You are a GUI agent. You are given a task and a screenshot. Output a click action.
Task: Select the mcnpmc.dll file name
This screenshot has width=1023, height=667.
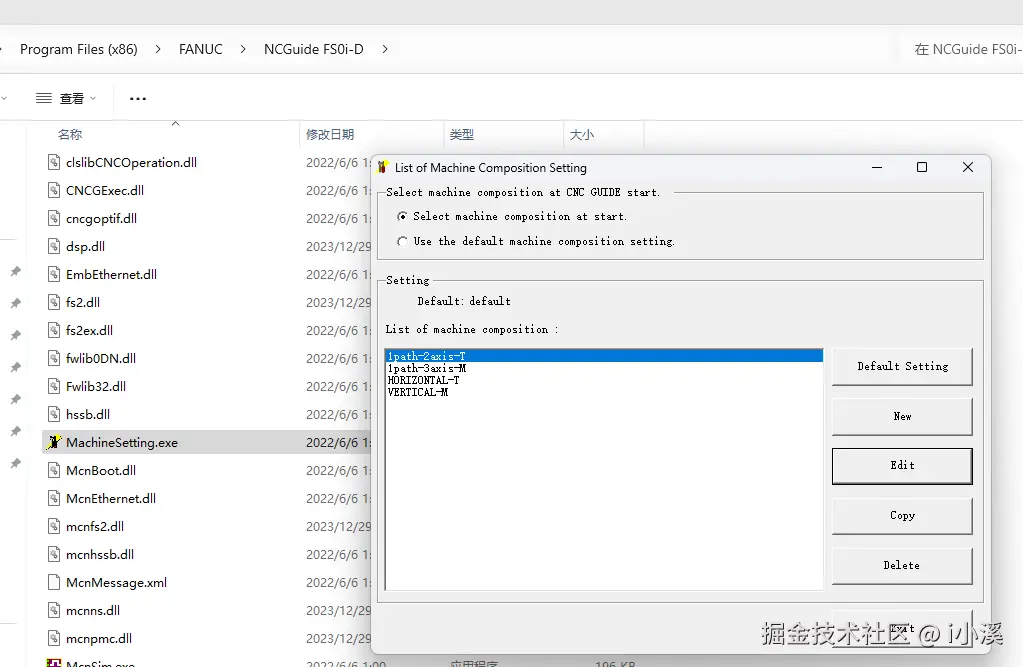point(99,639)
